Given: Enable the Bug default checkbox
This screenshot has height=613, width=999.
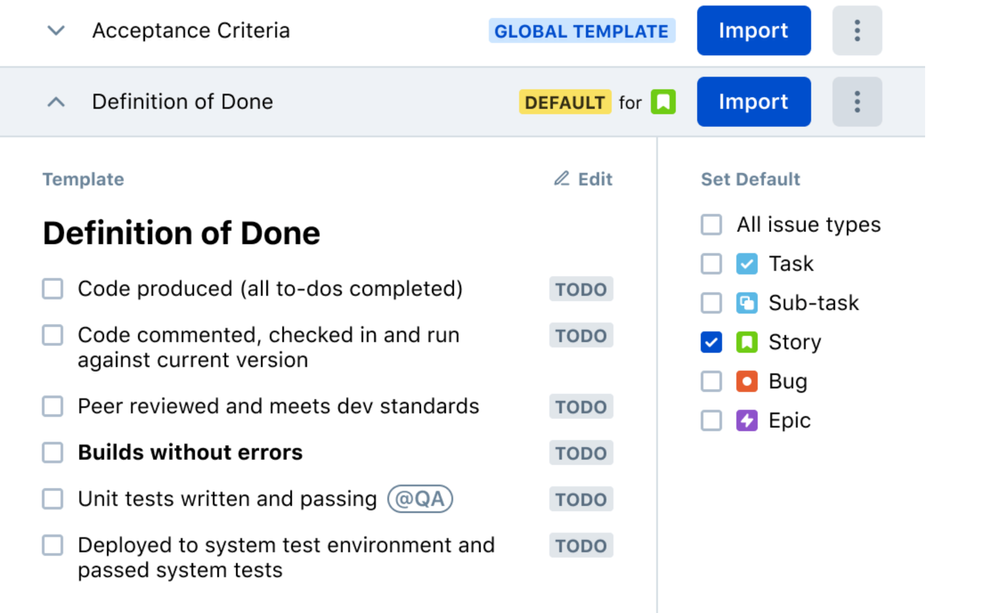Looking at the screenshot, I should [711, 381].
